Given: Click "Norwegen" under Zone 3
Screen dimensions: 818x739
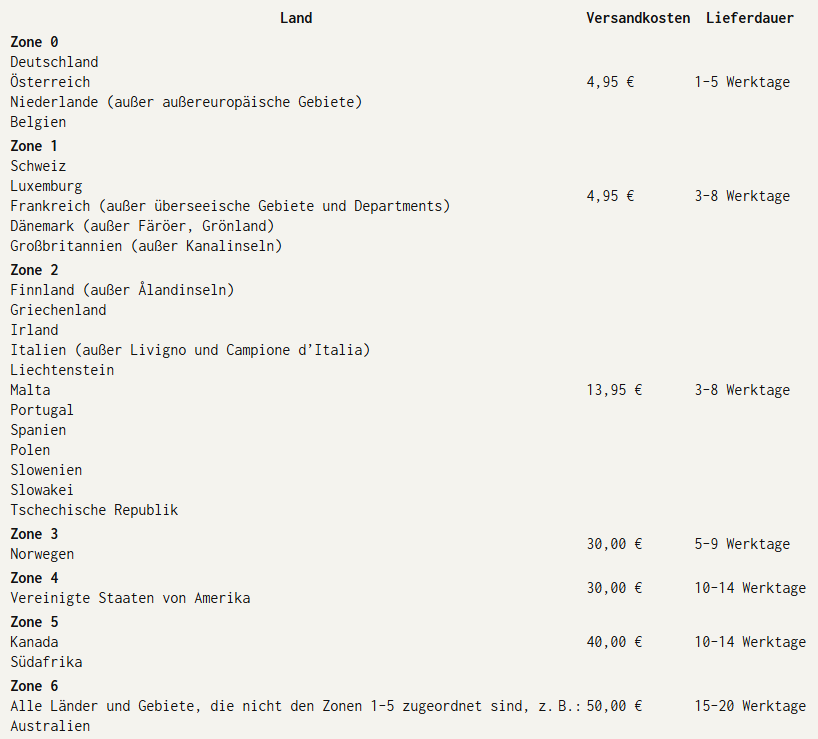Looking at the screenshot, I should click(x=42, y=554).
